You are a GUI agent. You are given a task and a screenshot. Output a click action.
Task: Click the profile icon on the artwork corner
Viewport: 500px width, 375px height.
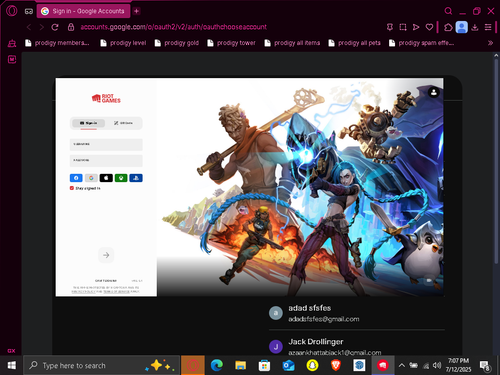point(434,92)
